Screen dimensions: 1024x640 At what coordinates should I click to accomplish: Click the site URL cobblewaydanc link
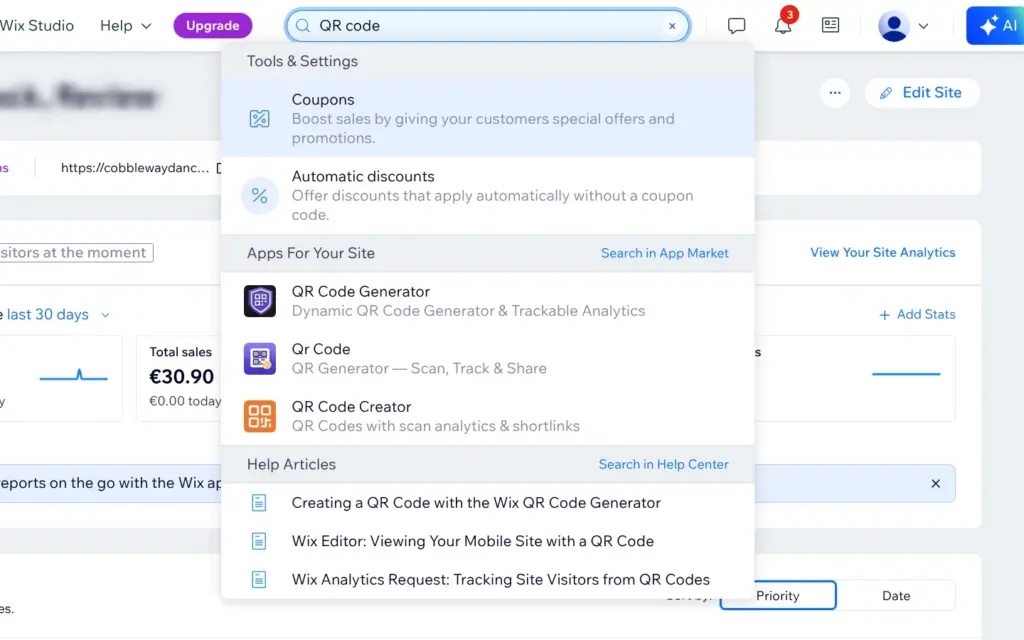click(135, 168)
